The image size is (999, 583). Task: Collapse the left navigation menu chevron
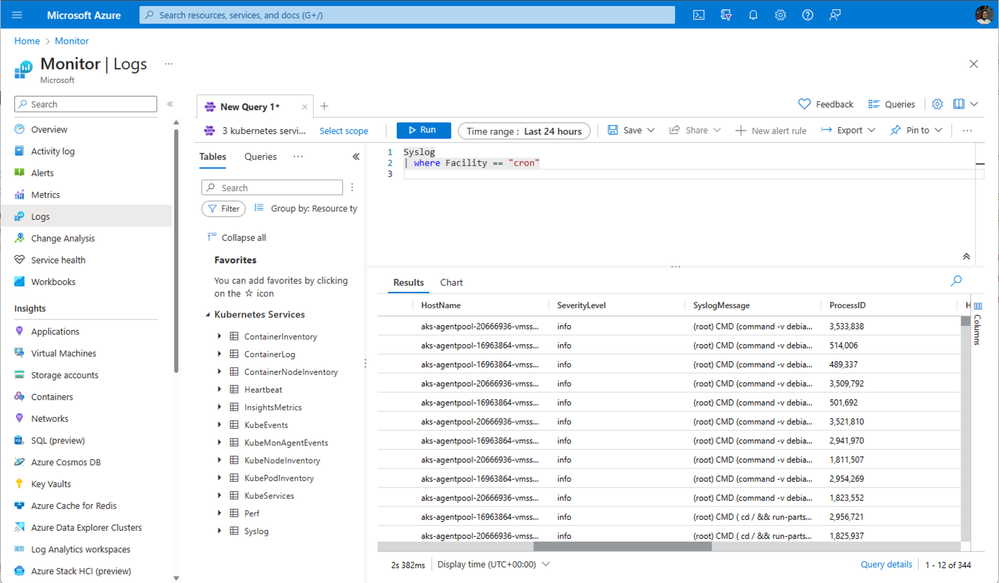170,104
